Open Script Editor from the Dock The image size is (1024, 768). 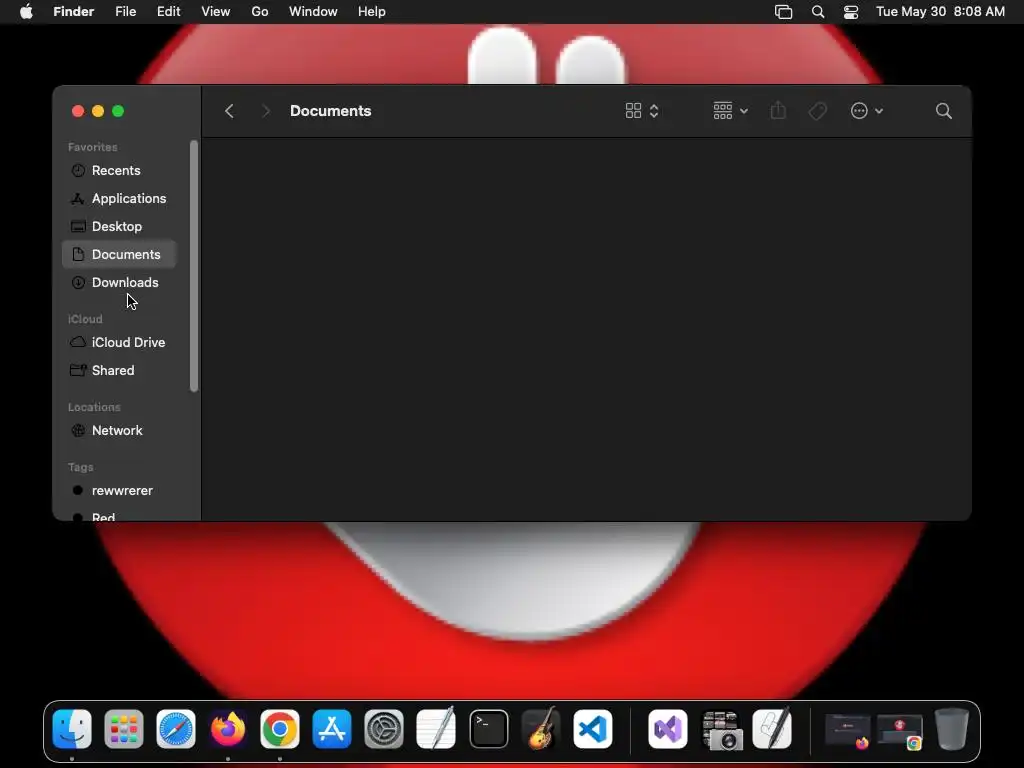pos(772,729)
